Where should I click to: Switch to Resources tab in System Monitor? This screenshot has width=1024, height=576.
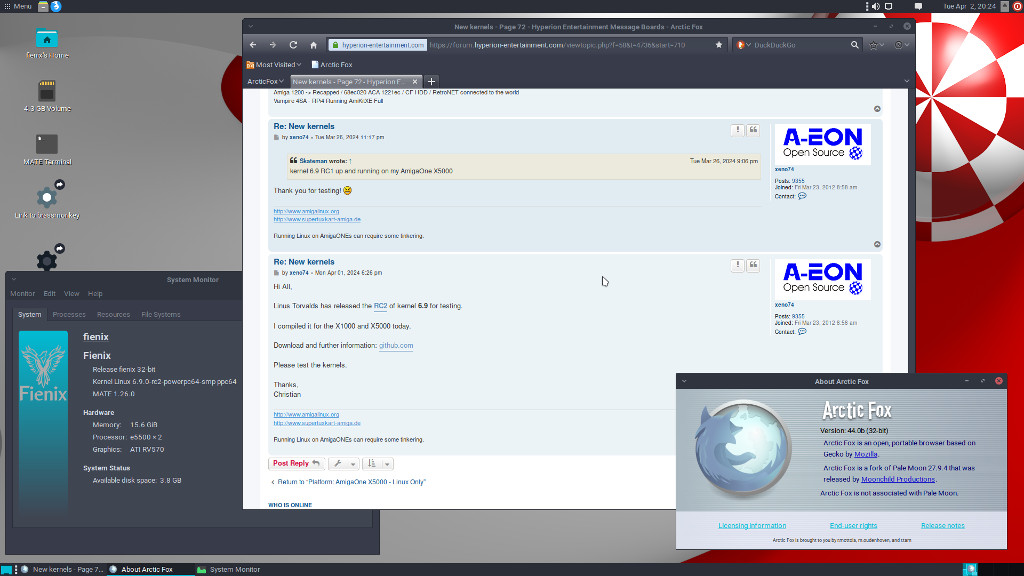114,315
